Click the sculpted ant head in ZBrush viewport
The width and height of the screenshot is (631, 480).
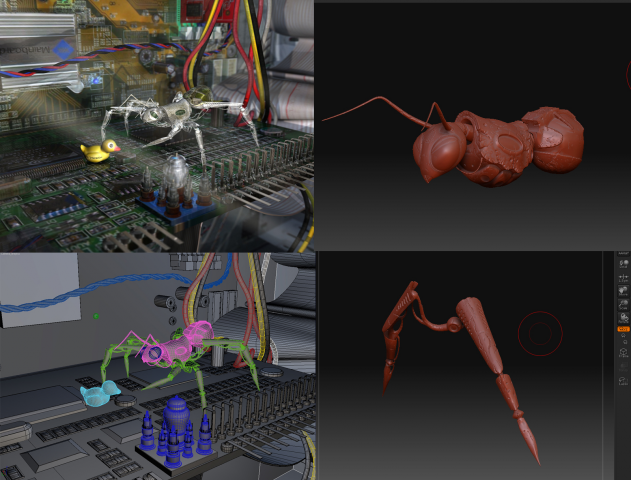(439, 151)
